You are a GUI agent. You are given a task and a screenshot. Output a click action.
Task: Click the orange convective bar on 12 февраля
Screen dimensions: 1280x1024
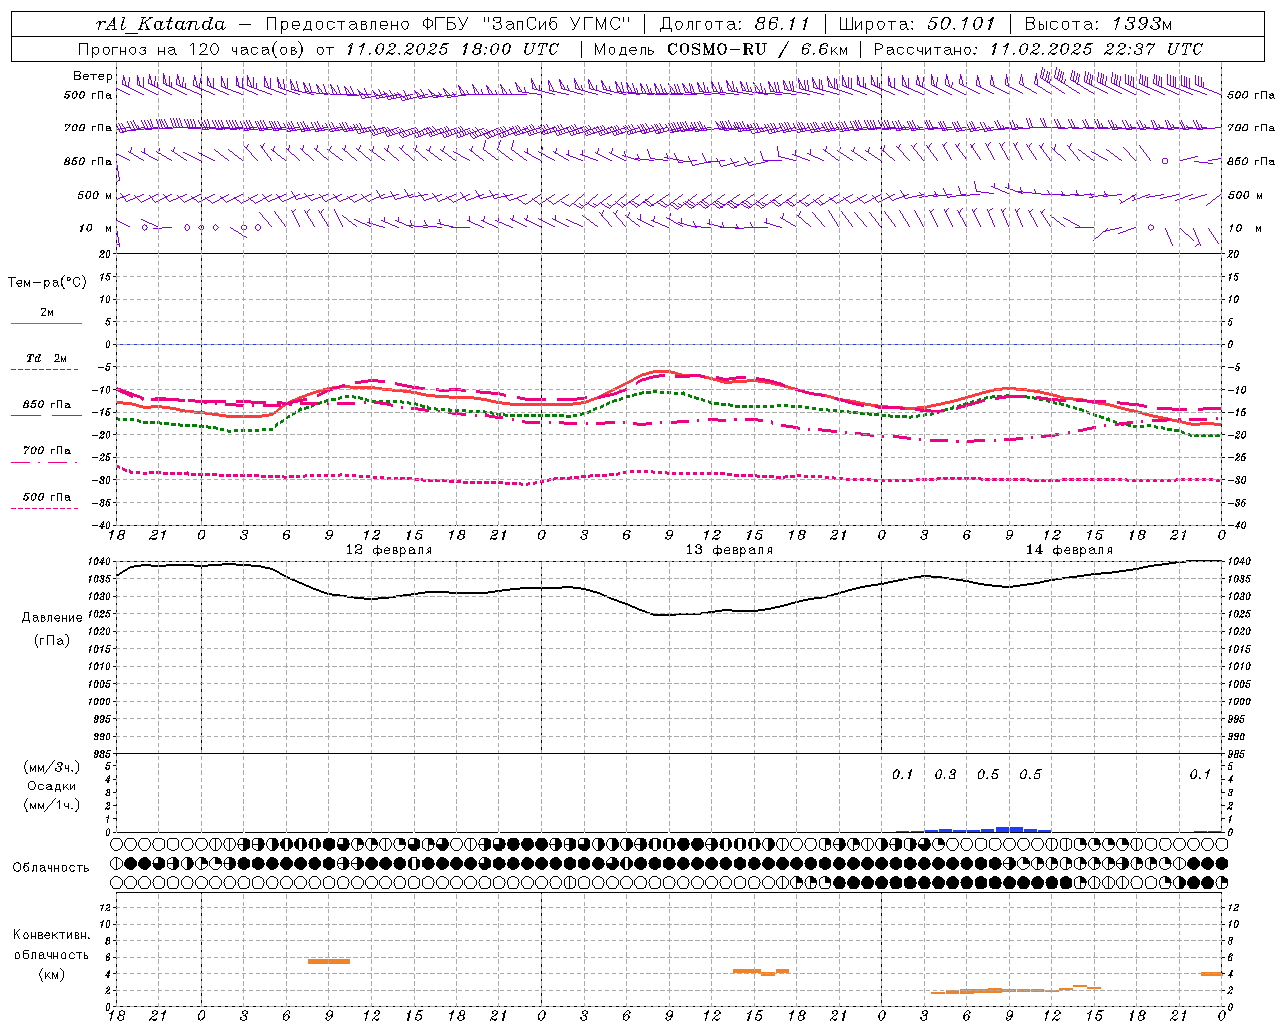pyautogui.click(x=329, y=961)
